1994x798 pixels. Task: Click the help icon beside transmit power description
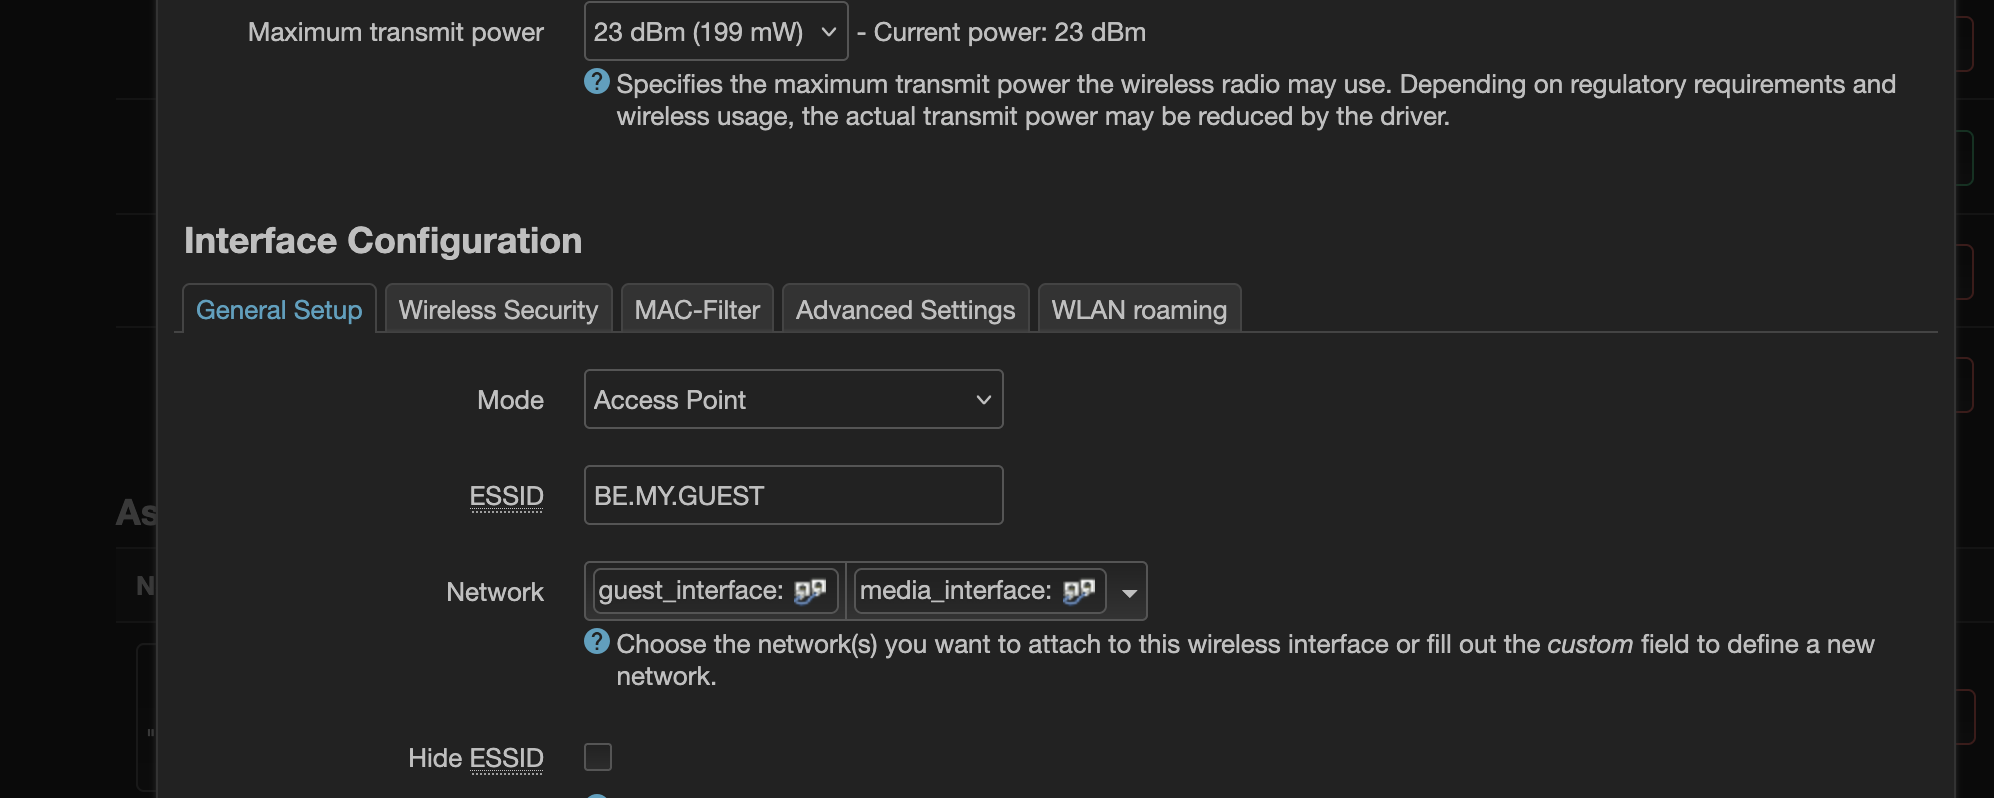pos(597,82)
